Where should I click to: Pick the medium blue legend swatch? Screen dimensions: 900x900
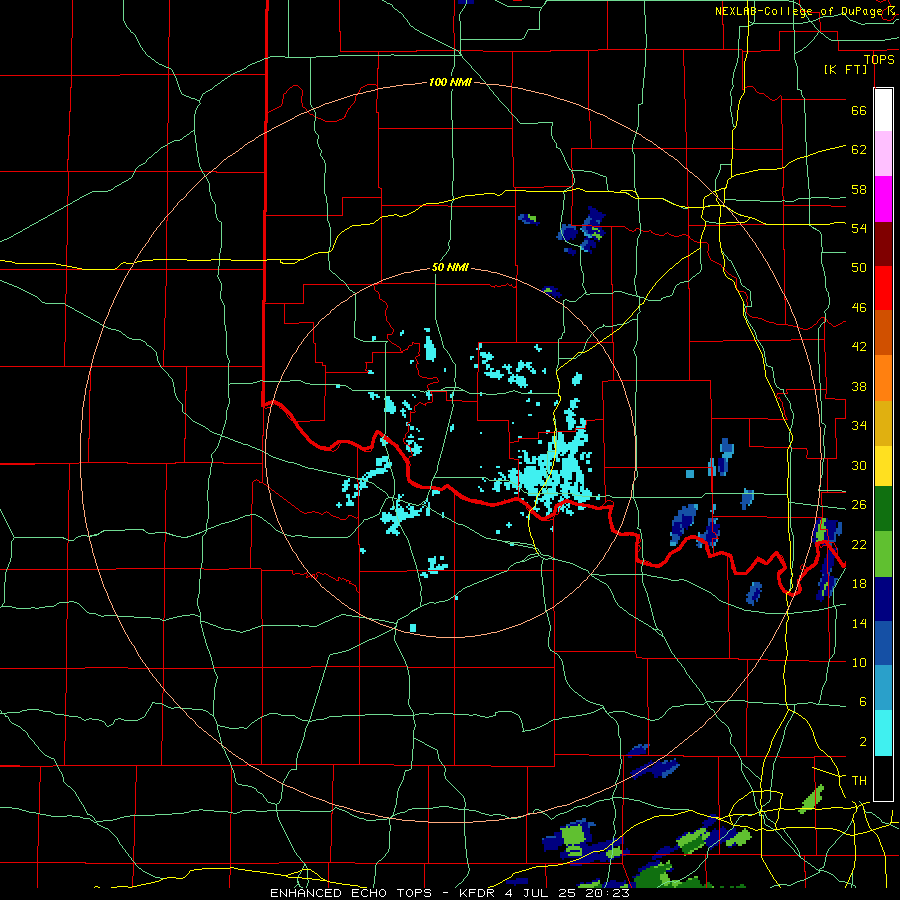(x=883, y=643)
